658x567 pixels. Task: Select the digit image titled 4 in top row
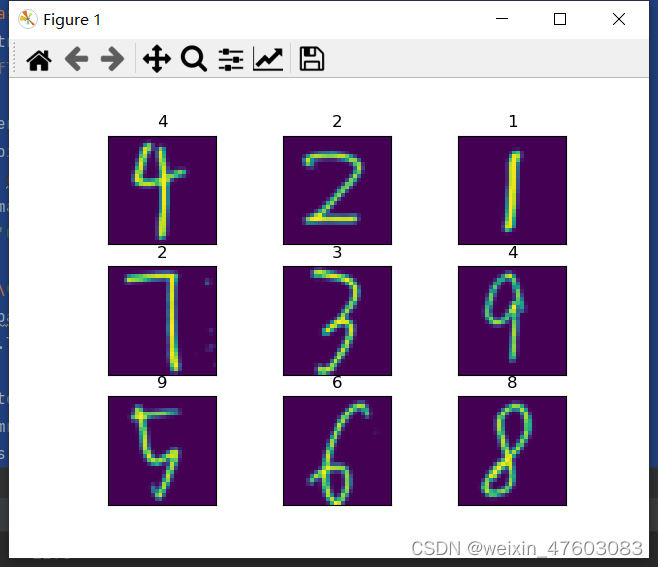coord(162,190)
